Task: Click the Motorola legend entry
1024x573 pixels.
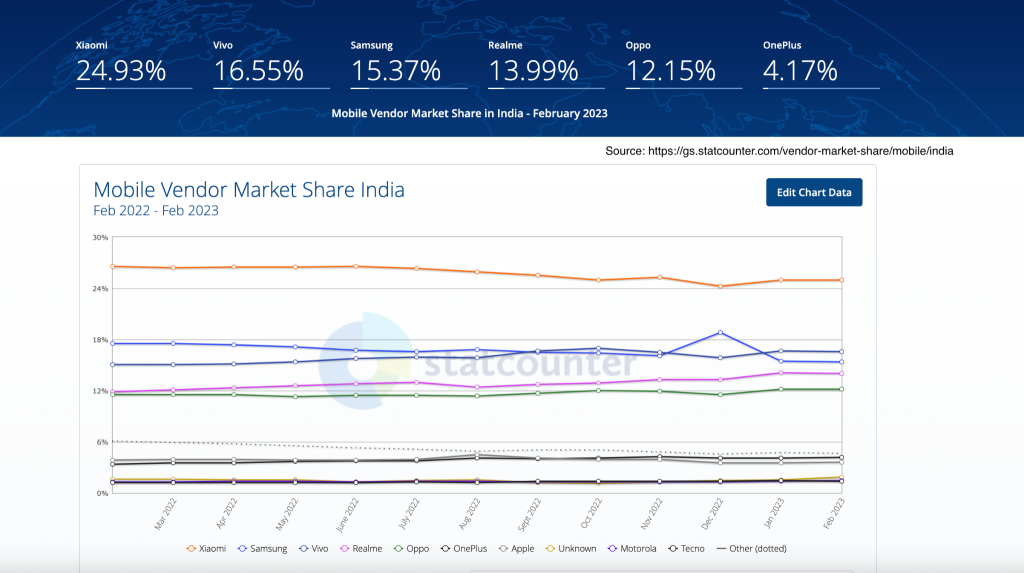Action: pos(632,549)
